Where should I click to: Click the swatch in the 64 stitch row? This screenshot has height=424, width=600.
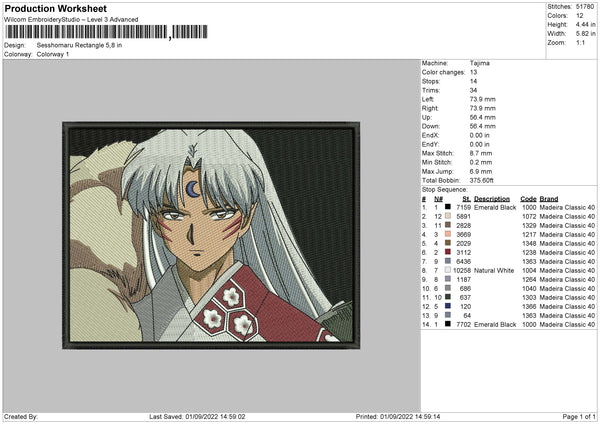click(448, 315)
